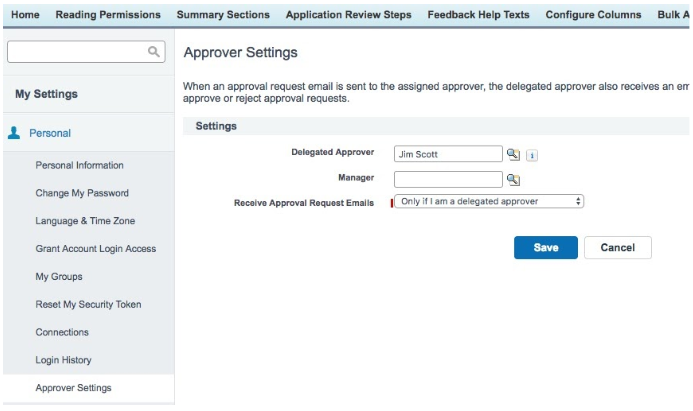Switch to the Home tab
The width and height of the screenshot is (693, 411).
pyautogui.click(x=25, y=15)
